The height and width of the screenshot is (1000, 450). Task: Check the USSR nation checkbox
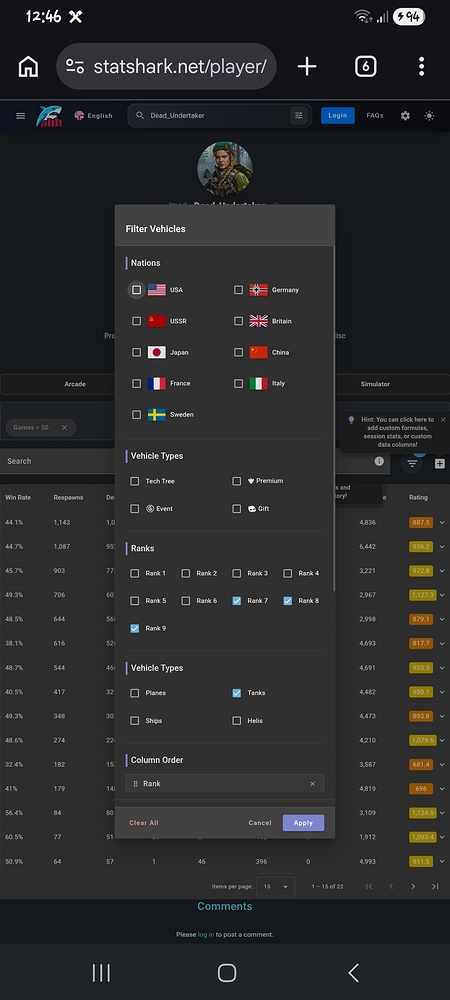click(136, 321)
